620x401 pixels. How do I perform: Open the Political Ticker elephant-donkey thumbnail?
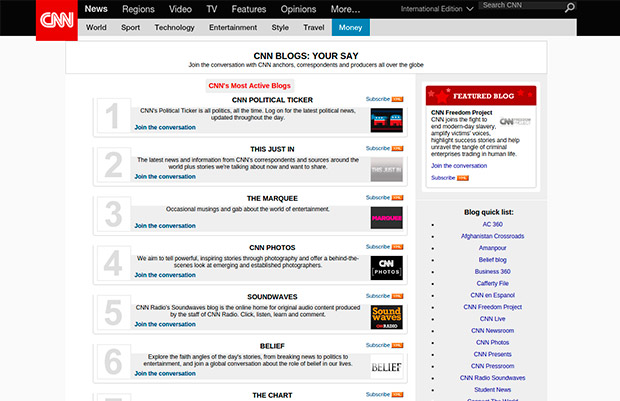coord(386,120)
